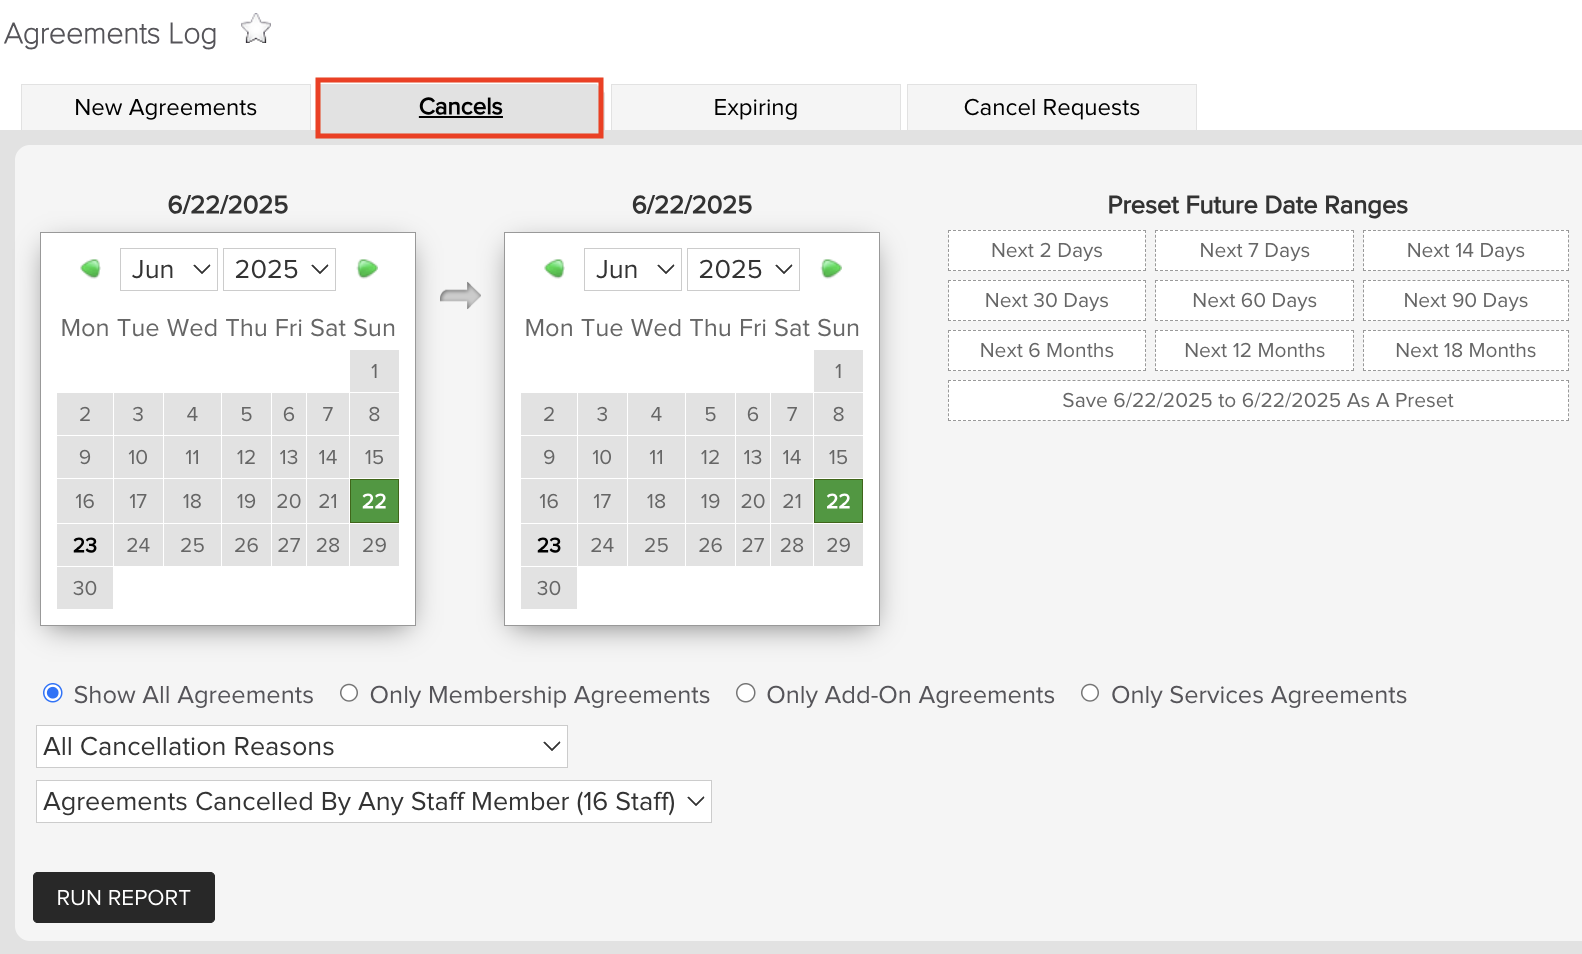Choose day 10 in the start calendar

138,457
